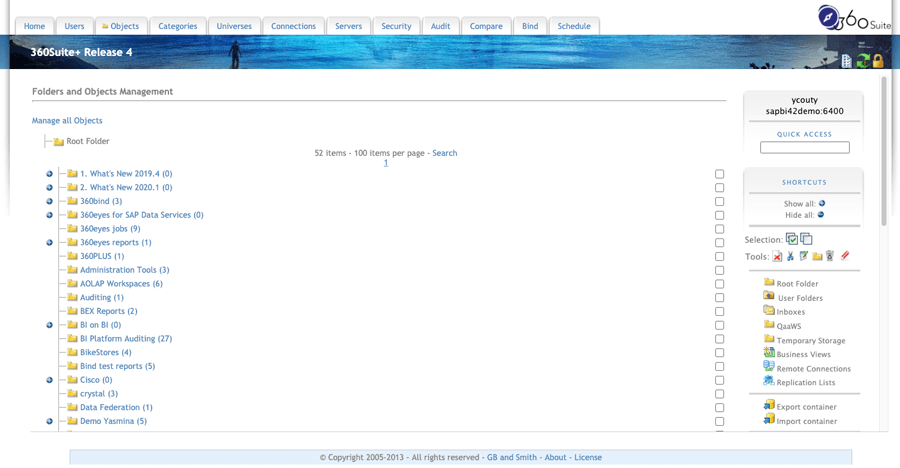Click the Import container icon
900x468 pixels.
[769, 419]
